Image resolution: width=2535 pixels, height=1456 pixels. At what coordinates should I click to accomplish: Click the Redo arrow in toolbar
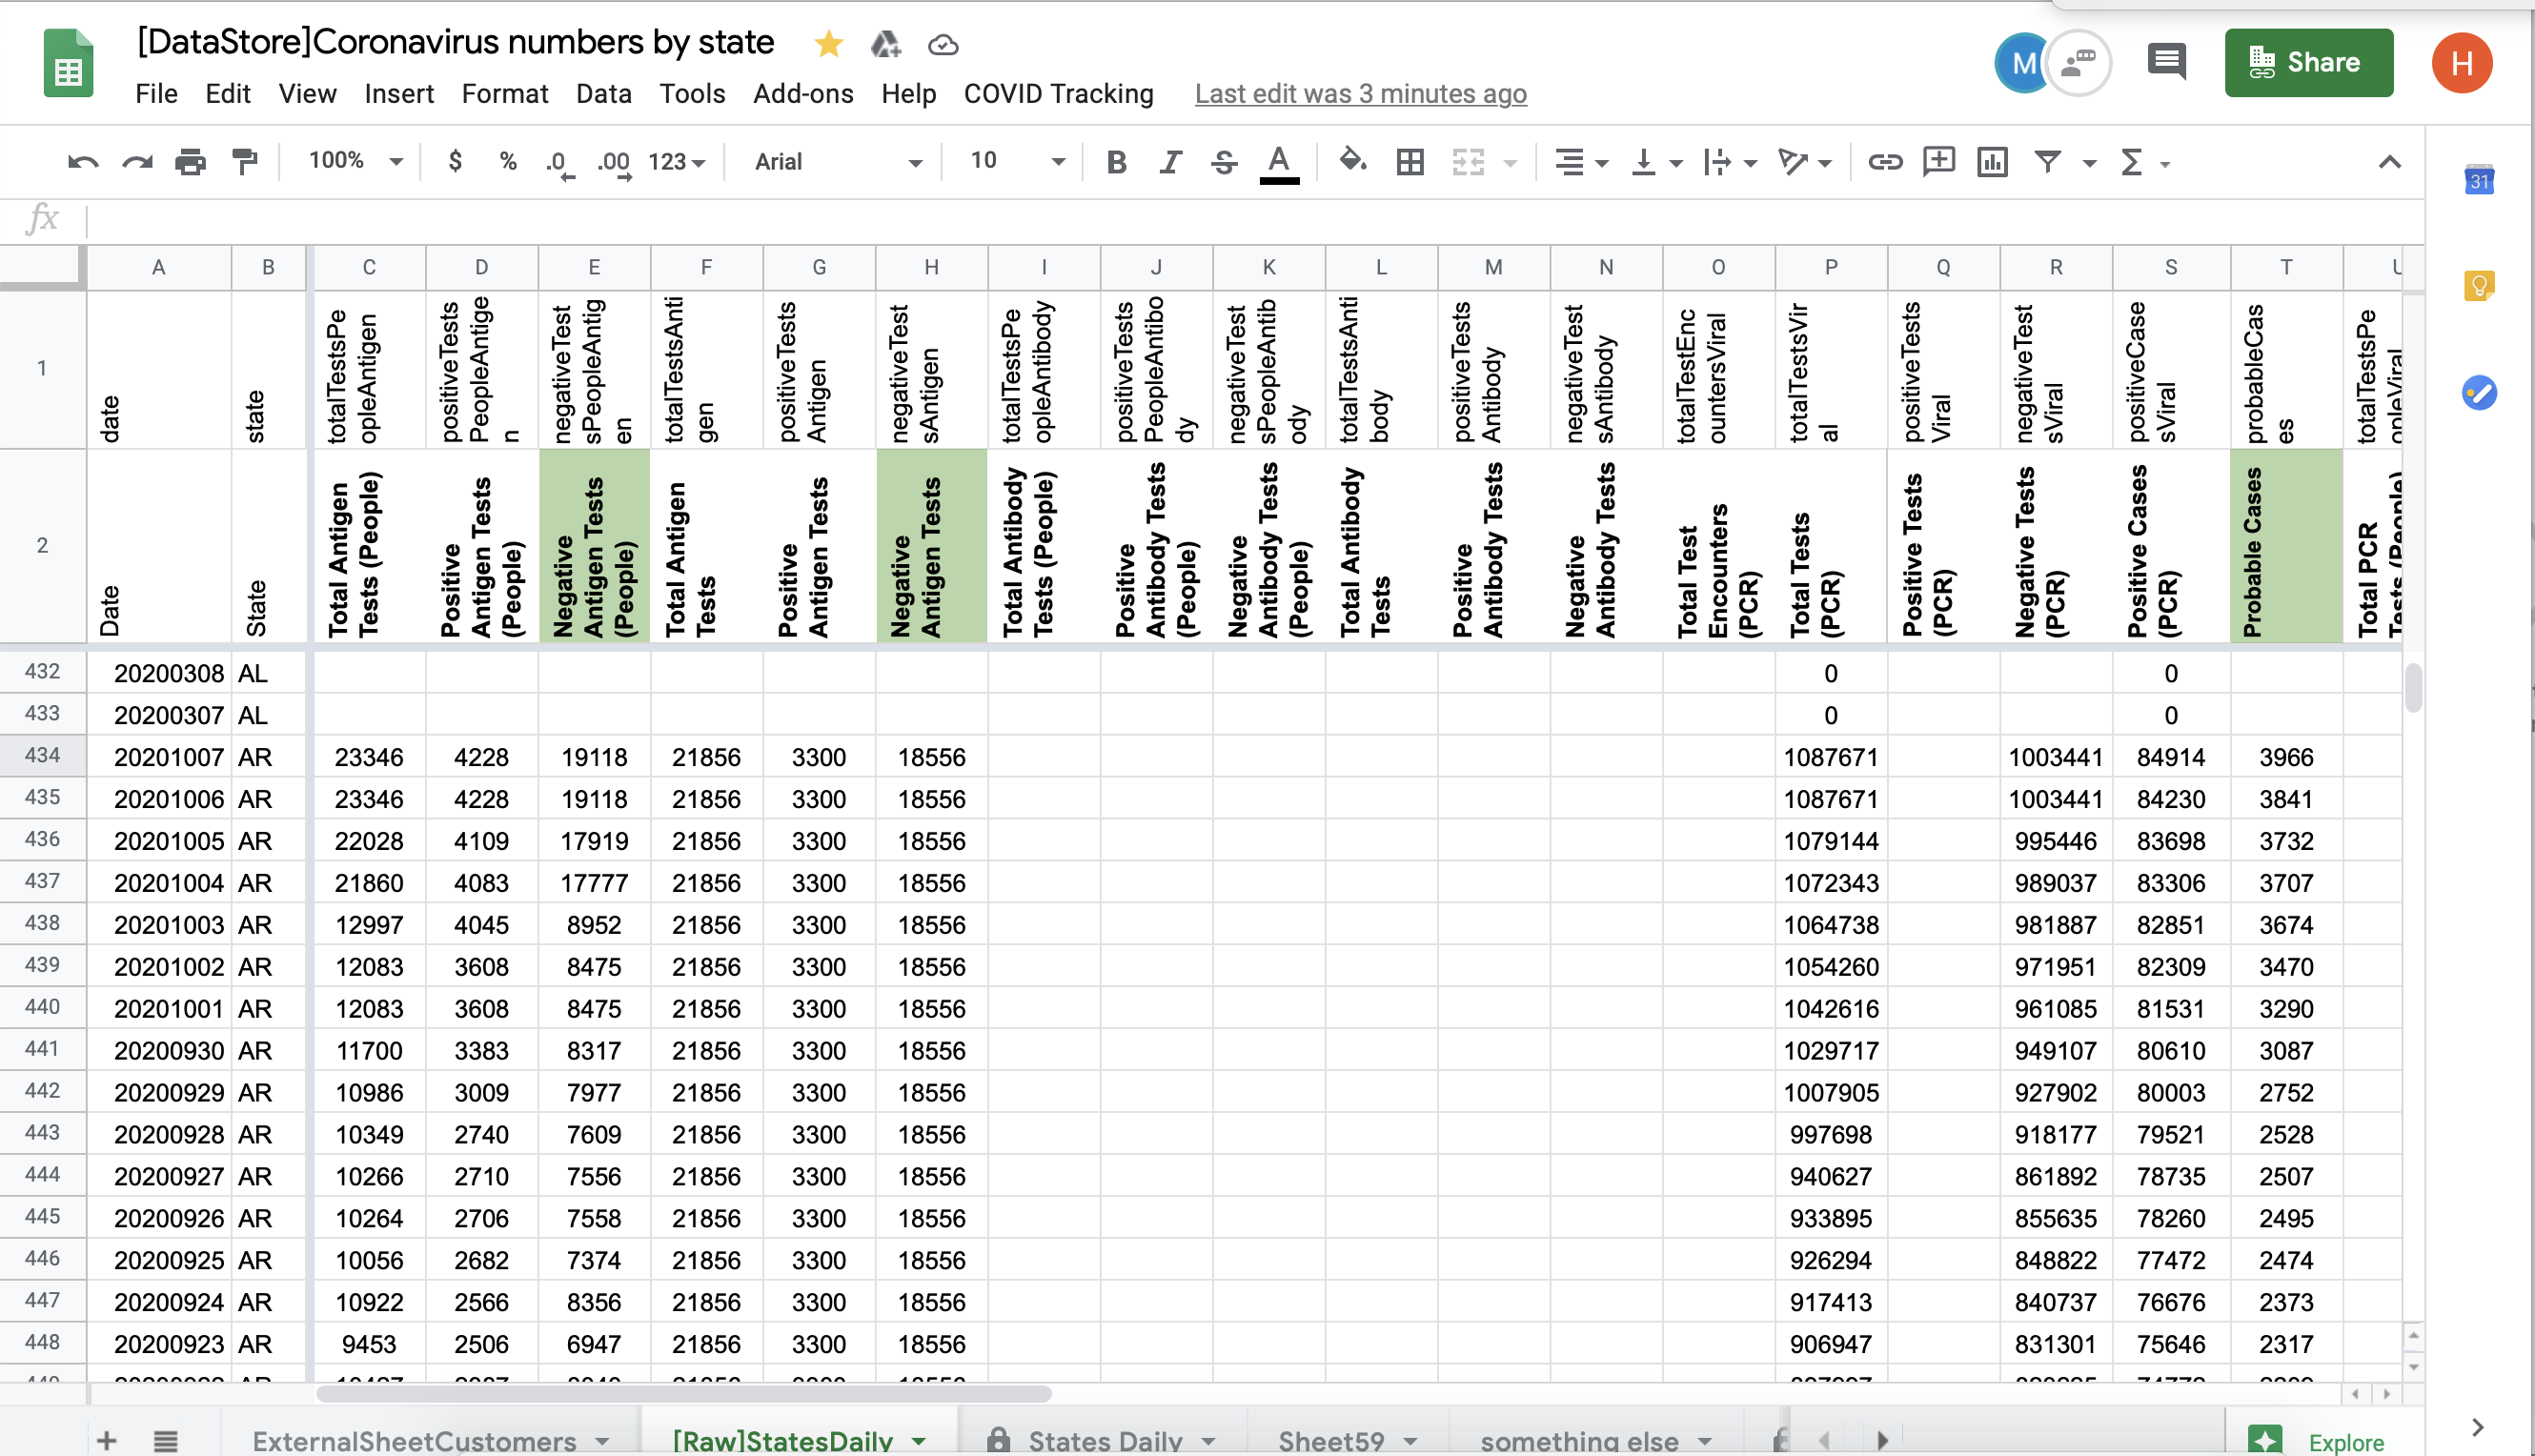(137, 162)
